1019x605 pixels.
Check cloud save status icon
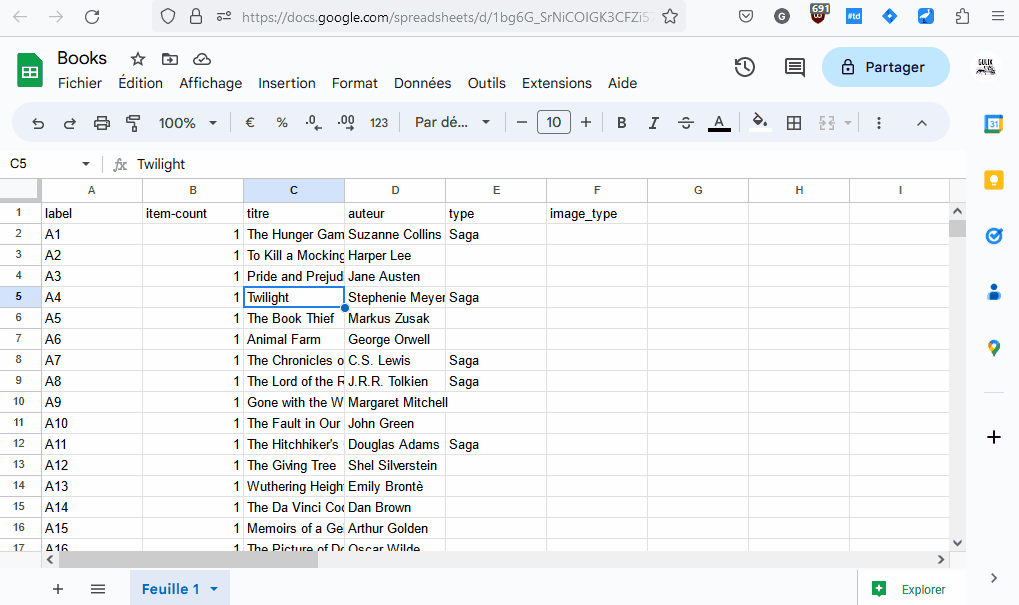click(202, 59)
